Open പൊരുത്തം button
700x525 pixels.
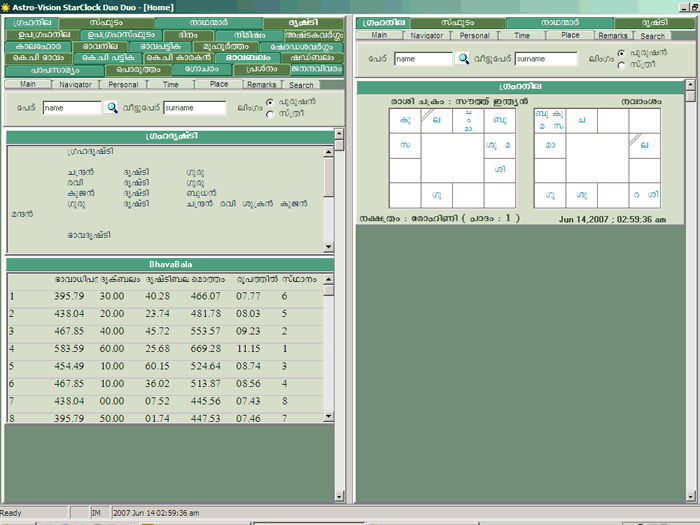(138, 70)
